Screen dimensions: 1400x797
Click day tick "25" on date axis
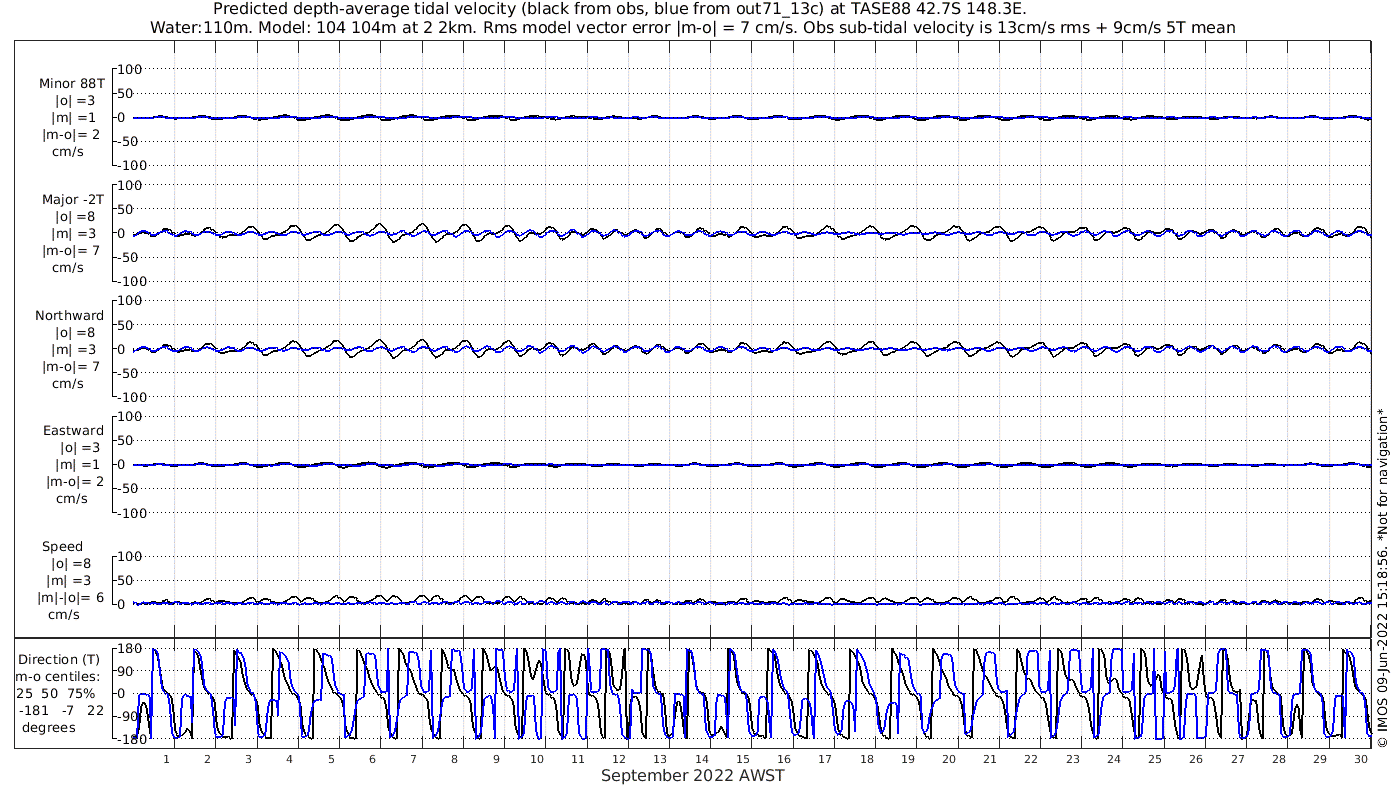coord(1155,760)
